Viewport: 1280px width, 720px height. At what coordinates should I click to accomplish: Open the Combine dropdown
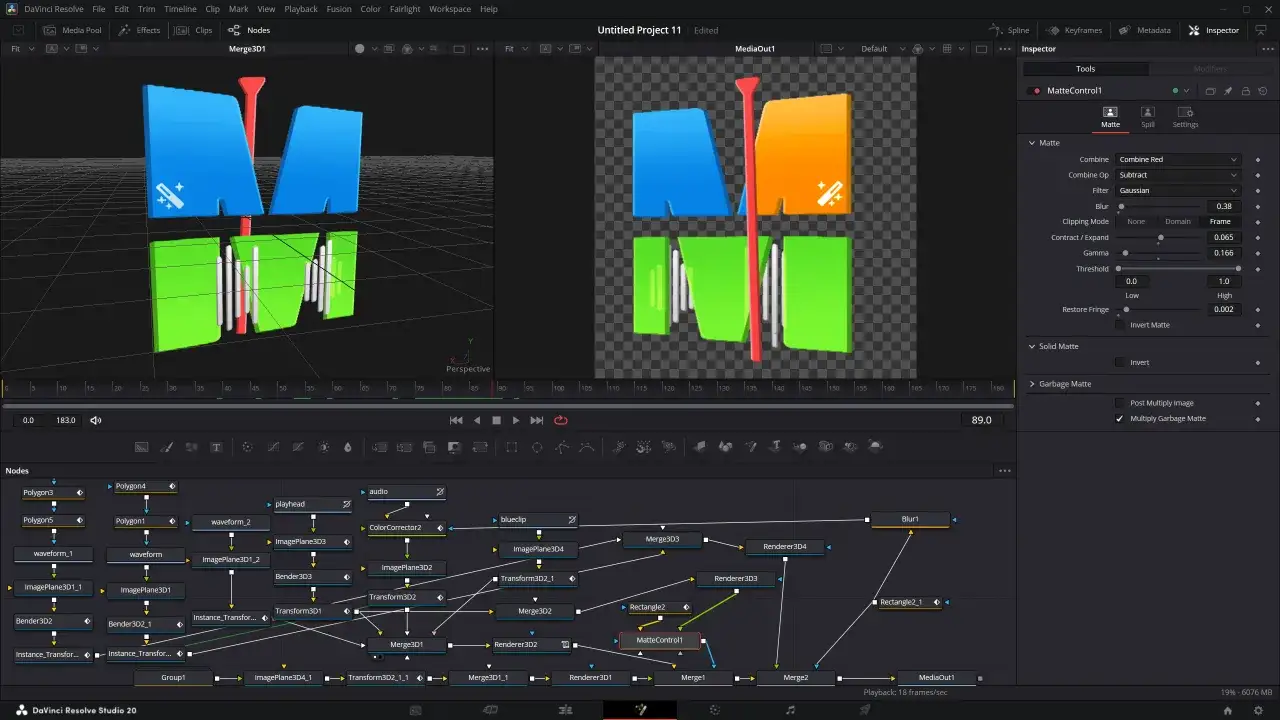click(x=1178, y=160)
